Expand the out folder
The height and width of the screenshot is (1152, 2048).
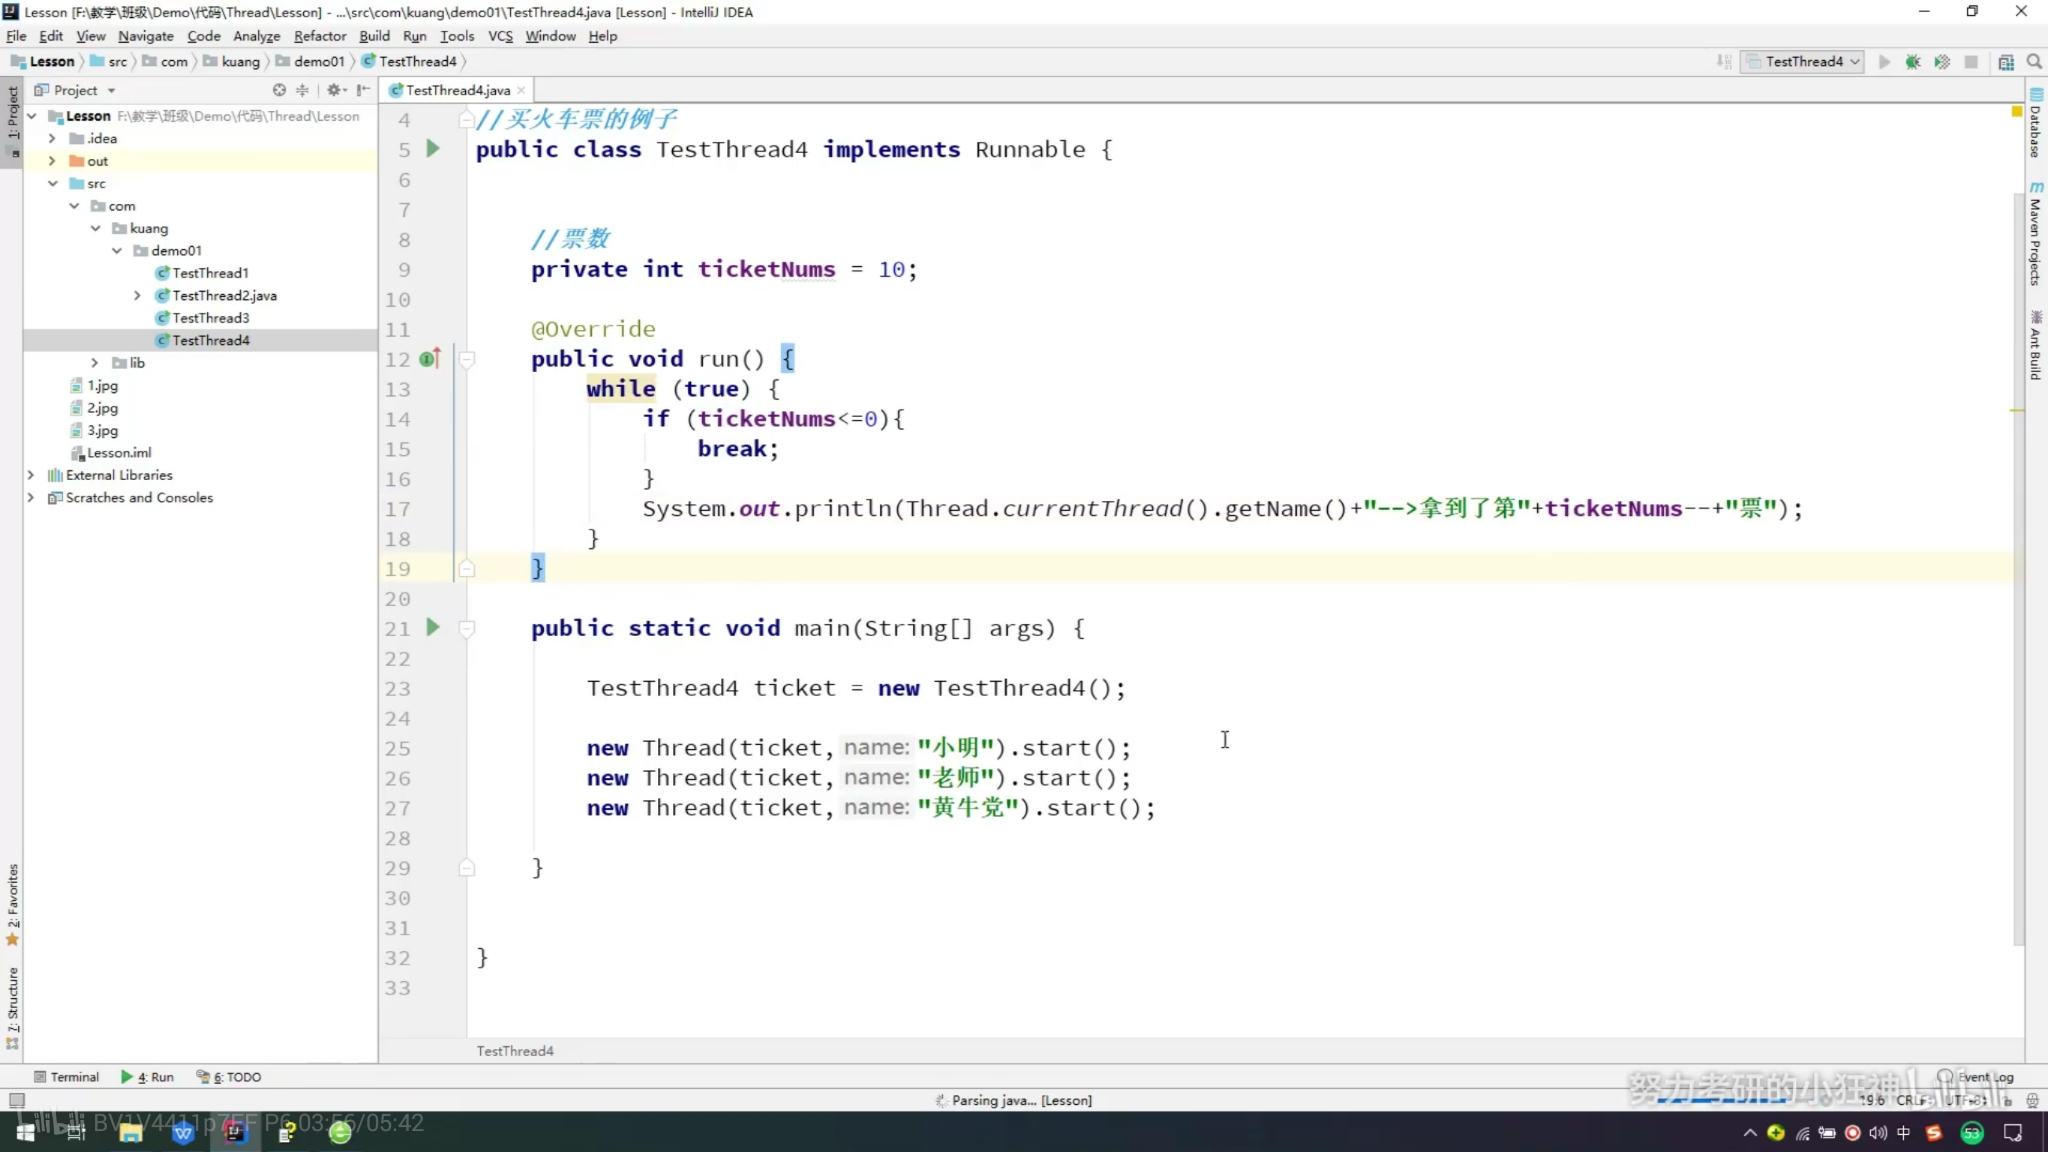[x=52, y=161]
